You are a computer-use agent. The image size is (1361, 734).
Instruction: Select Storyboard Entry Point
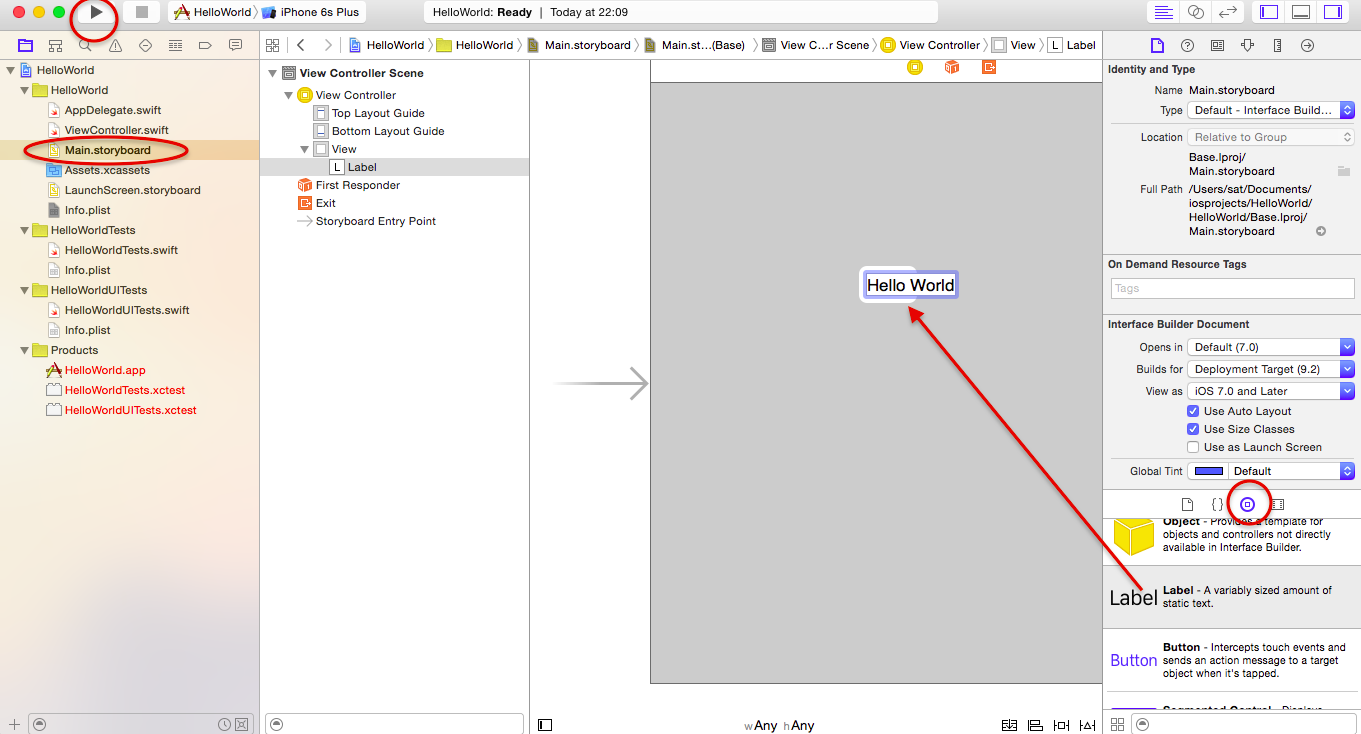pyautogui.click(x=376, y=221)
